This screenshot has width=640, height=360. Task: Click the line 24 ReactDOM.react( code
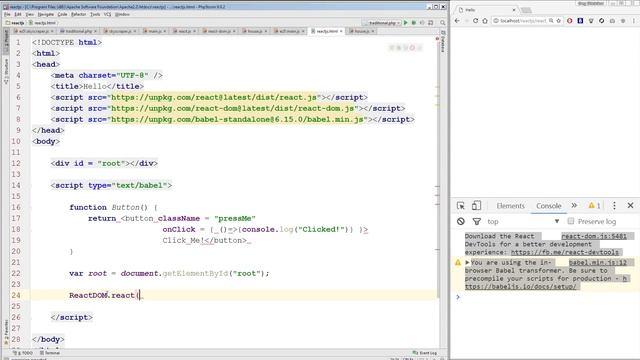click(x=104, y=295)
